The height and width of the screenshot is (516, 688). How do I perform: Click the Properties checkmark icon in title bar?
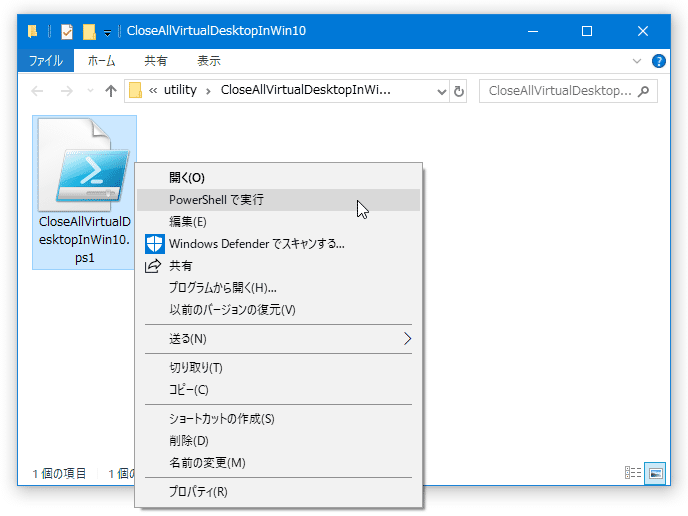point(67,32)
